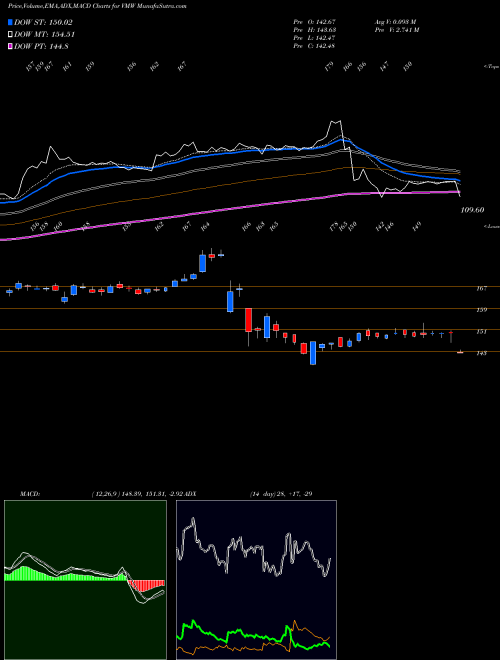Click the 'MACD:' panel heading
Image resolution: width=500 pixels, height=660 pixels.
tap(30, 493)
